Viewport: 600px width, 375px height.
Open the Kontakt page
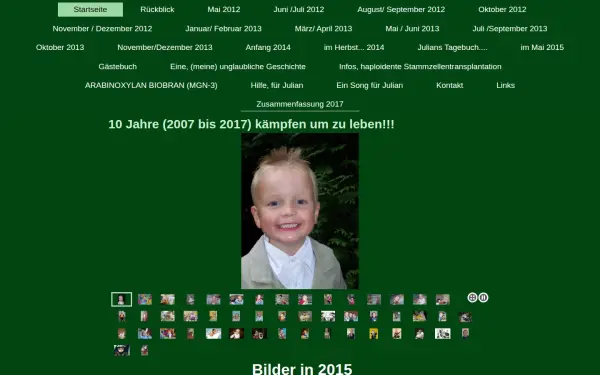tap(450, 85)
